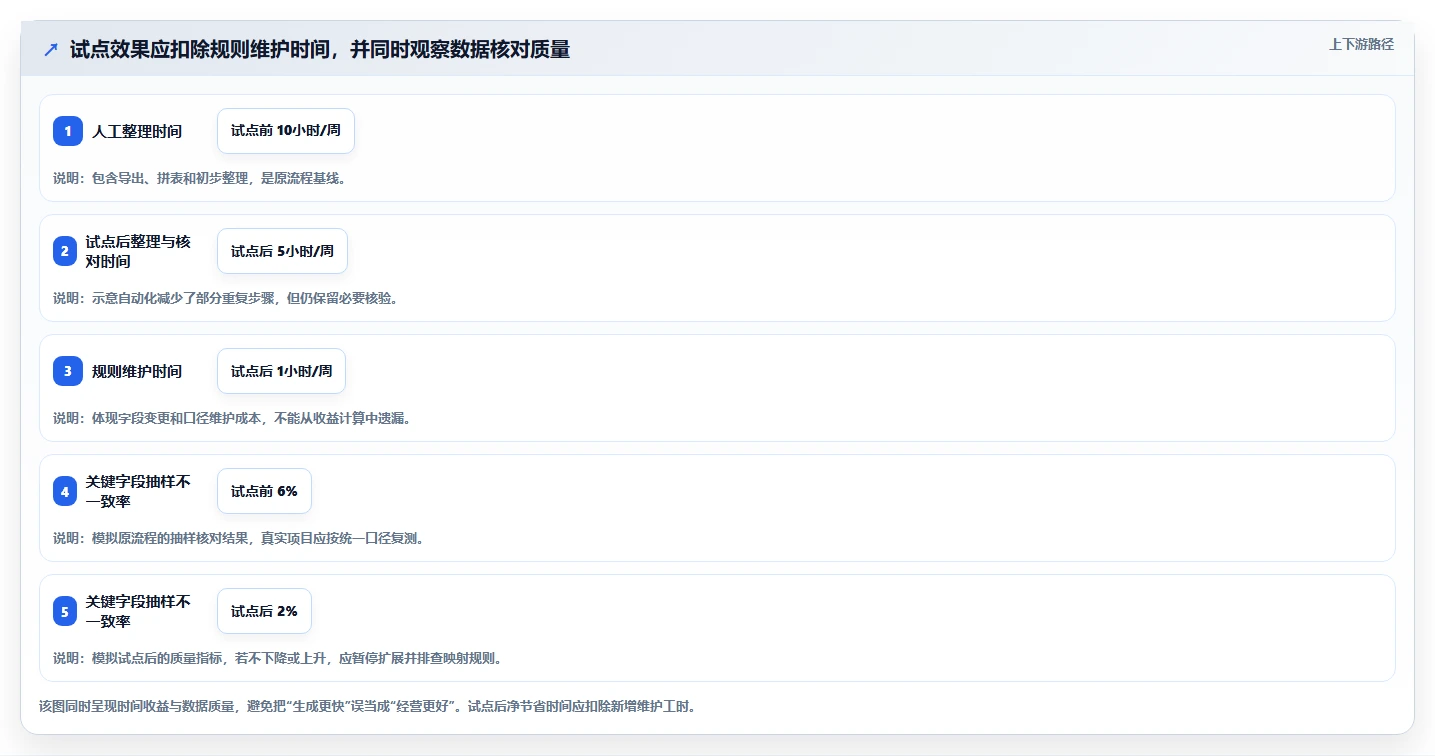Viewport: 1435px width, 756px height.
Task: Click the note about 原流程的抽样核对结果
Action: pyautogui.click(x=239, y=538)
